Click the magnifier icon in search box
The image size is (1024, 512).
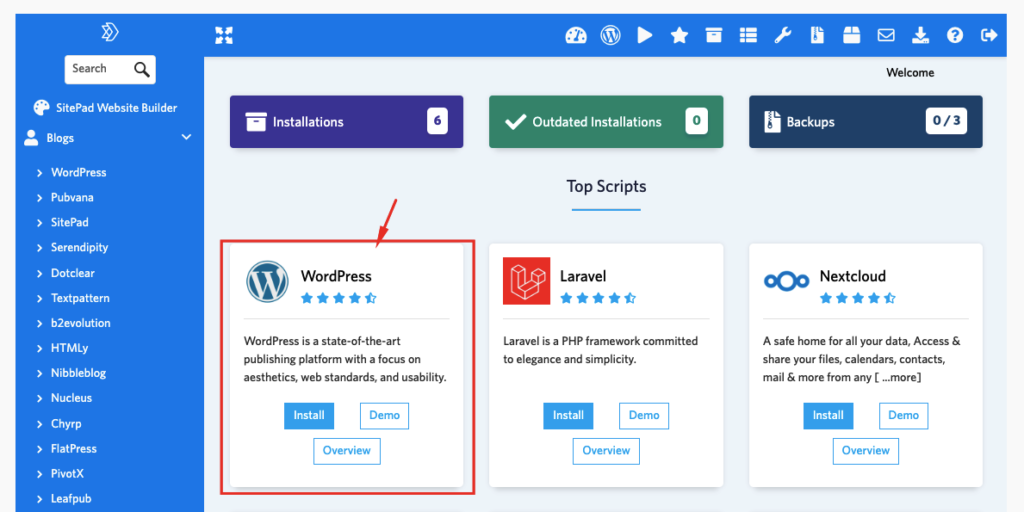click(142, 69)
